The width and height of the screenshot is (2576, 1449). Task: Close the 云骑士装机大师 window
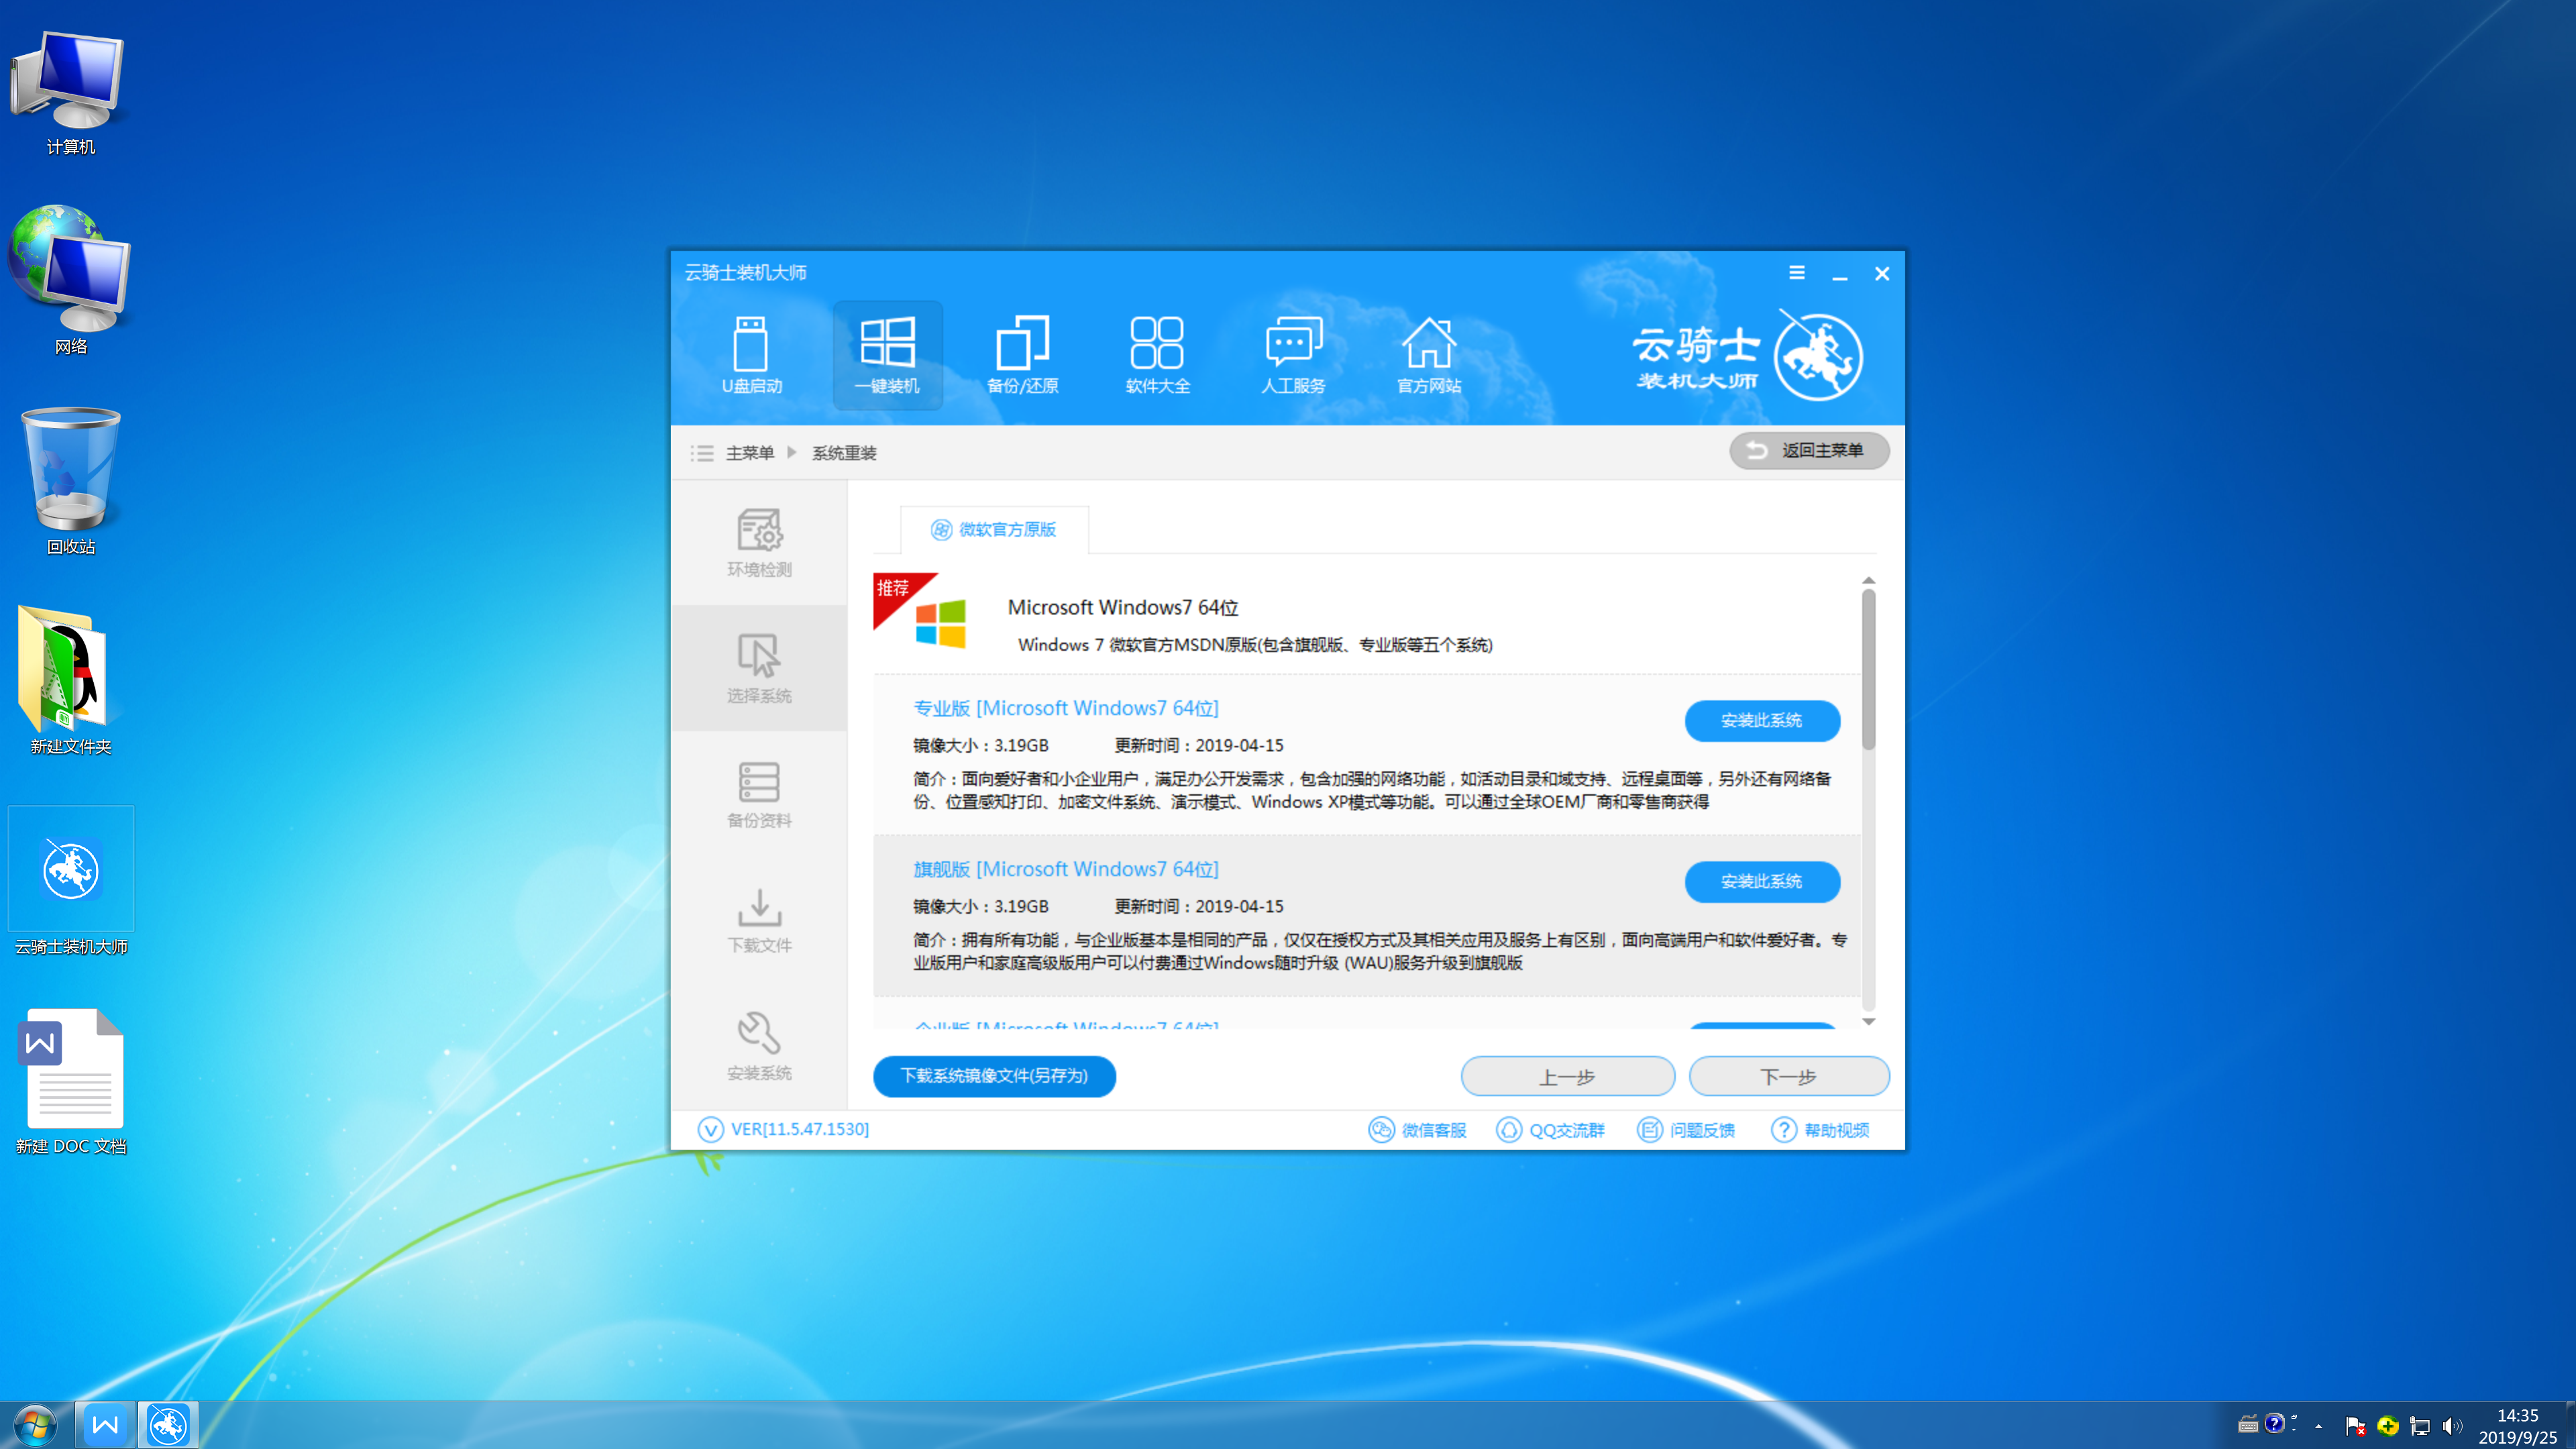[1881, 273]
